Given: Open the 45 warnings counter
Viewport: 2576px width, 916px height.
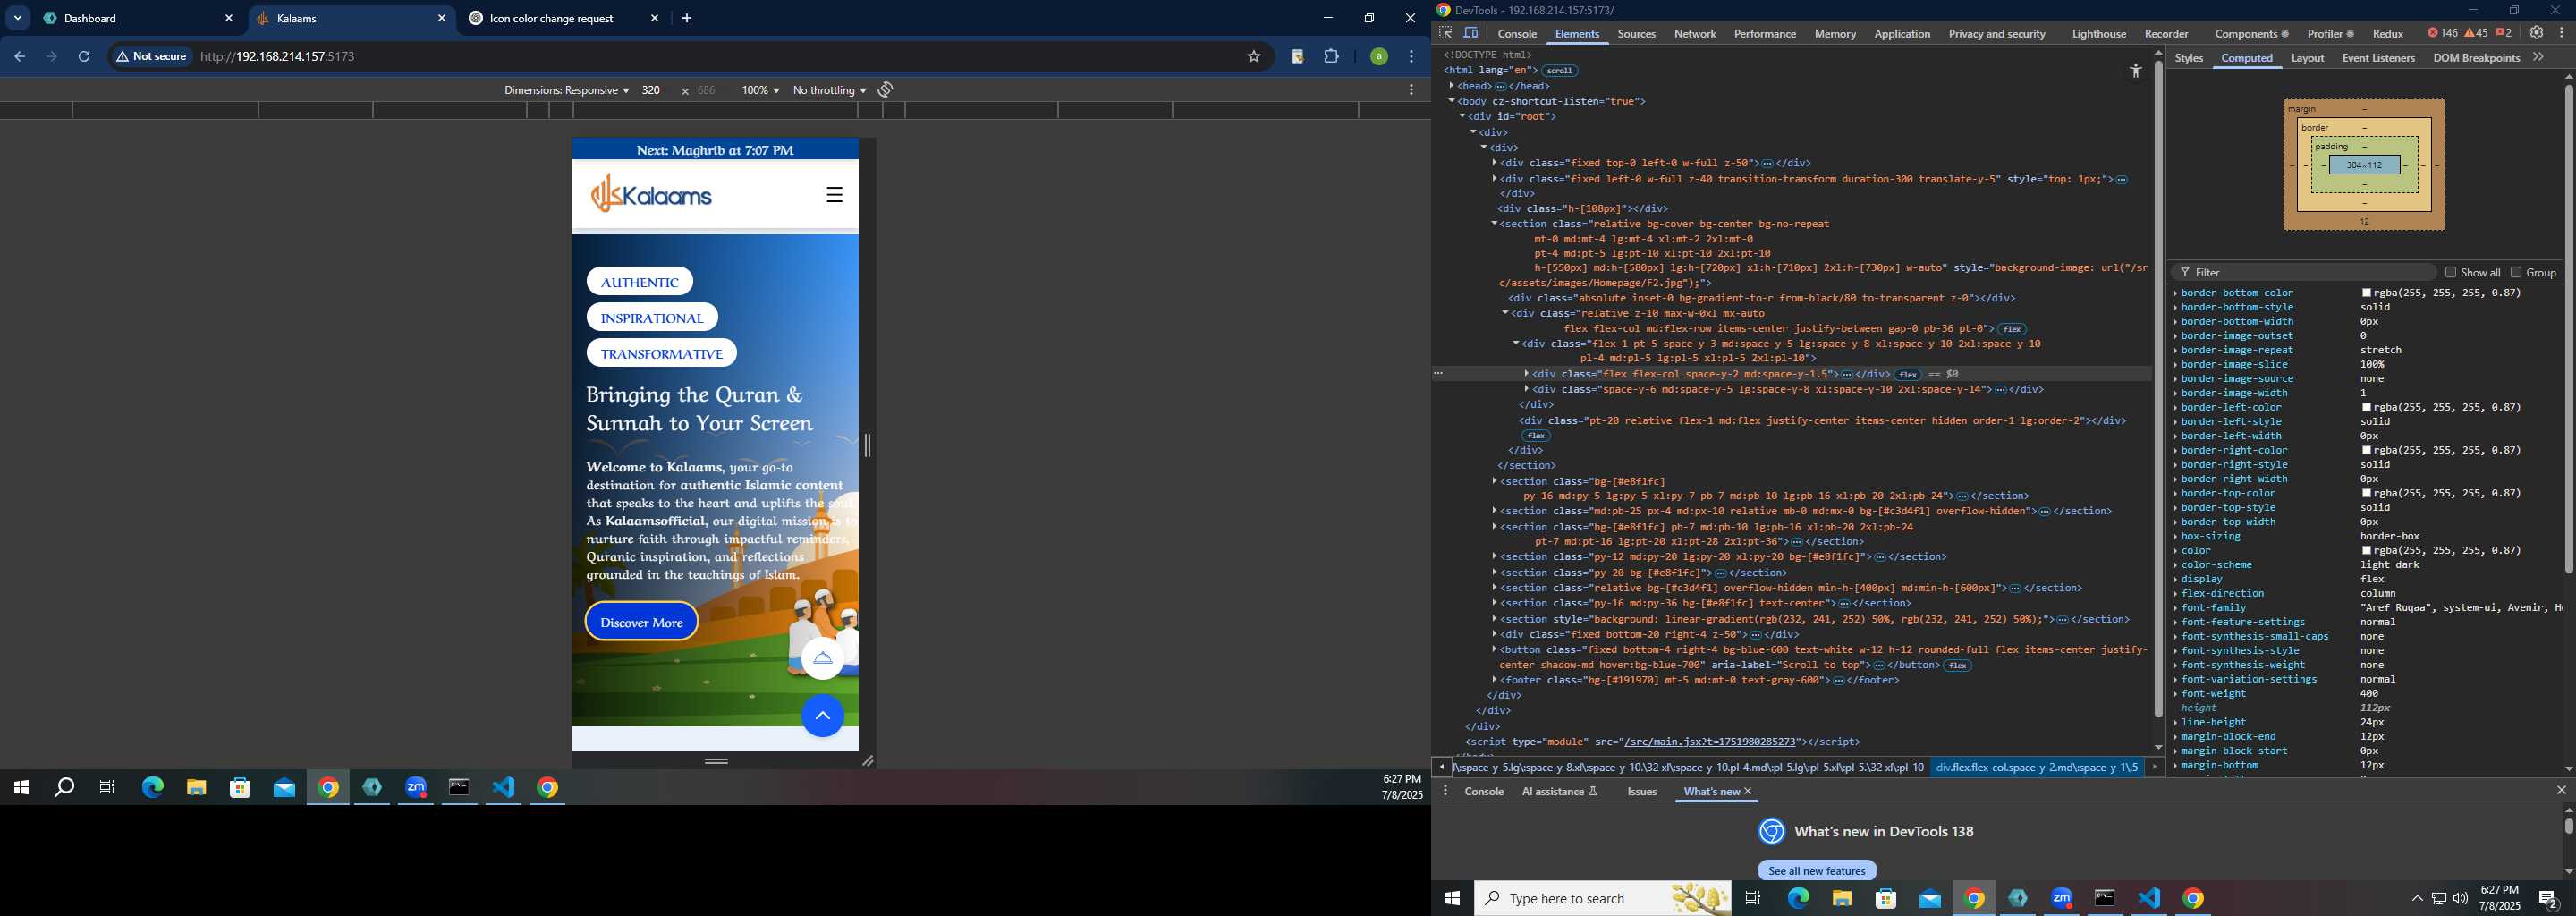Looking at the screenshot, I should click(x=2476, y=33).
